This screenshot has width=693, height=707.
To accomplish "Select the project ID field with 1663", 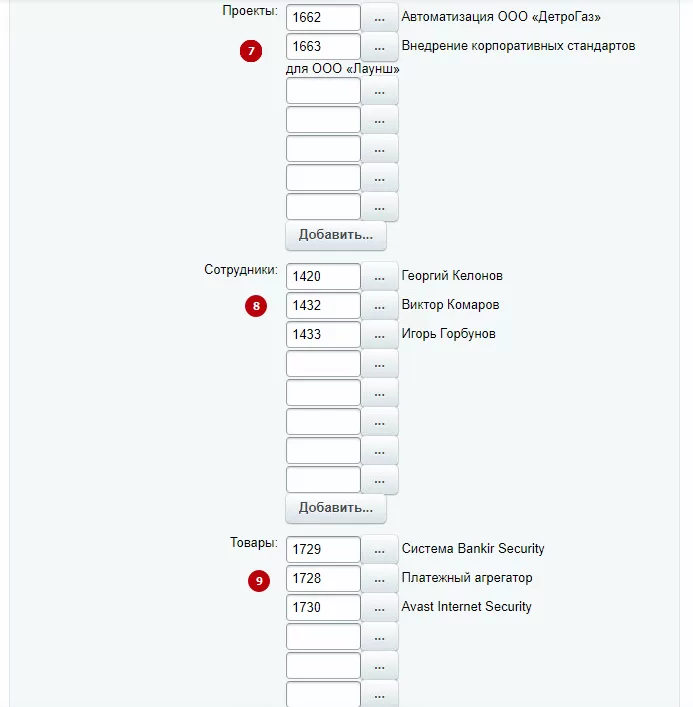I will coord(323,46).
